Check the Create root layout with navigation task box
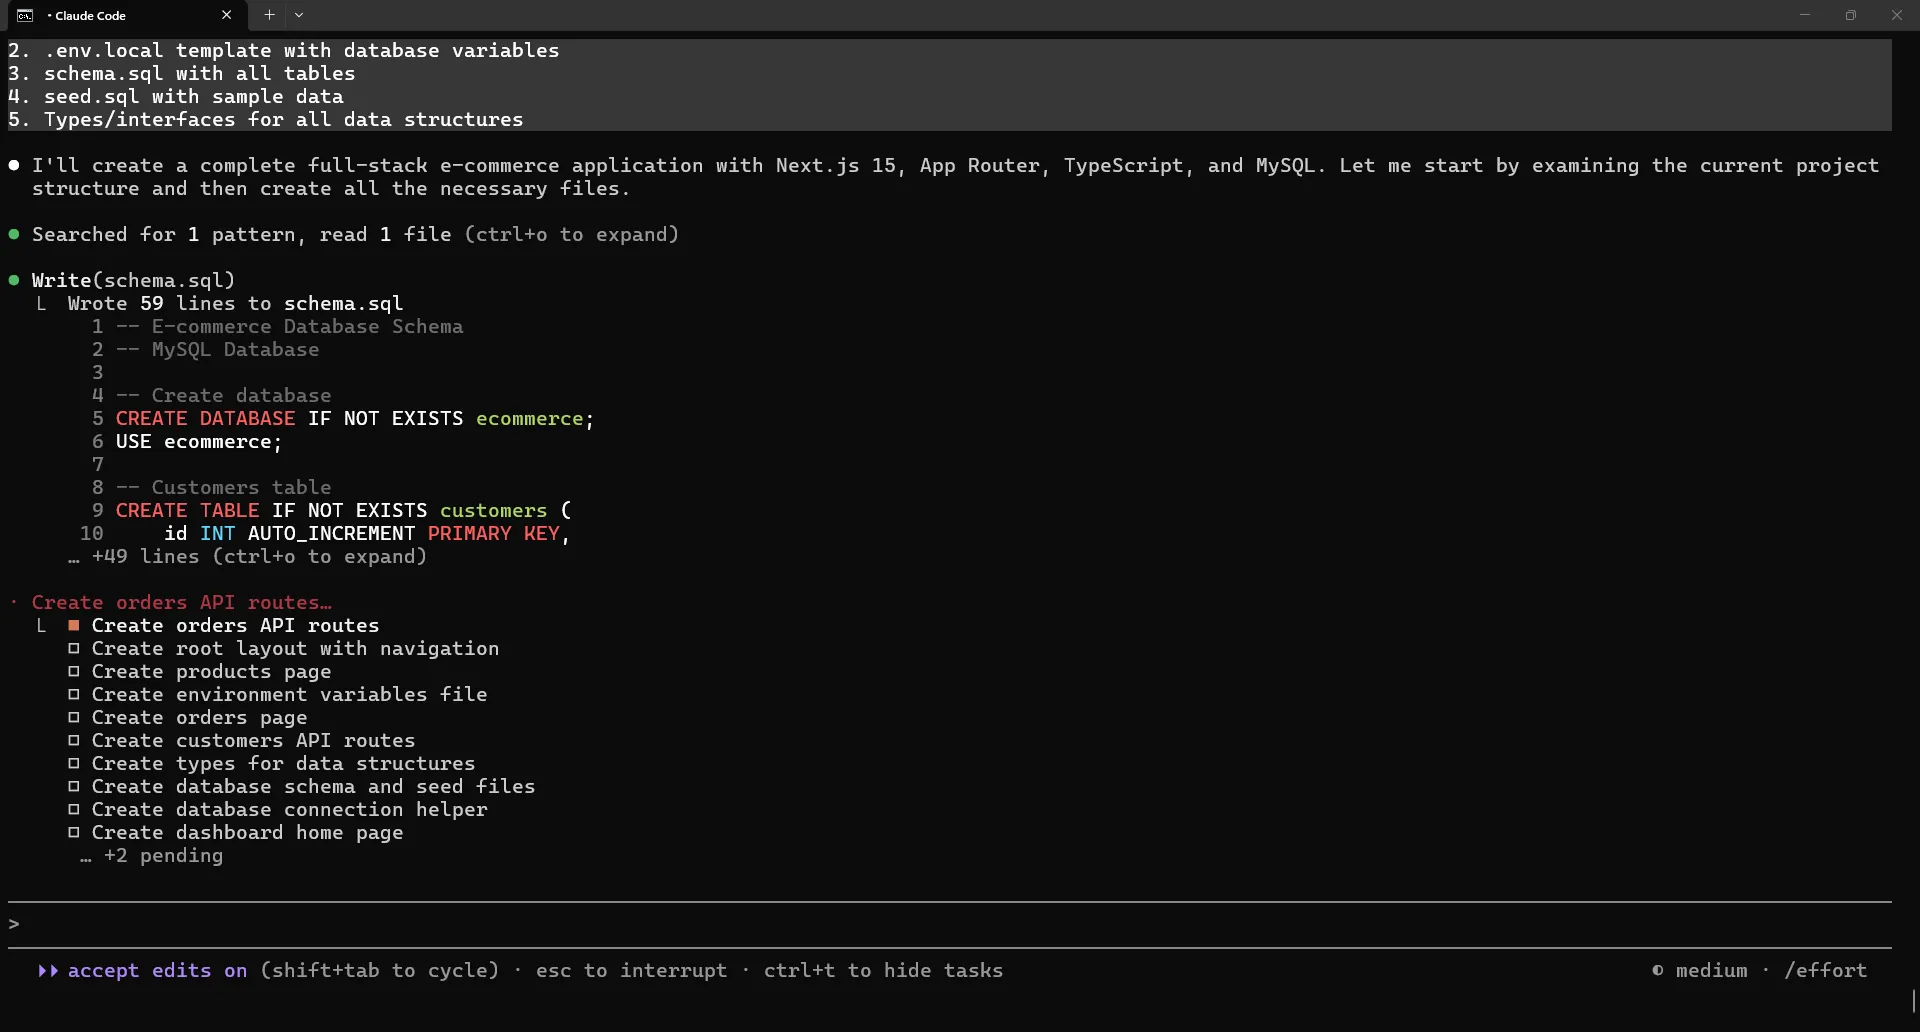This screenshot has height=1032, width=1920. coord(73,649)
